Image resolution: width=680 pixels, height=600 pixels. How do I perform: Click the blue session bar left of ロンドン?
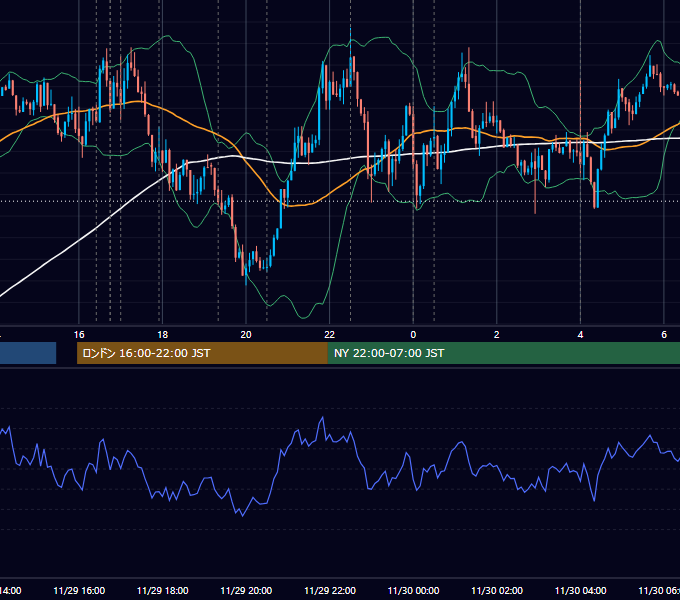[28, 353]
